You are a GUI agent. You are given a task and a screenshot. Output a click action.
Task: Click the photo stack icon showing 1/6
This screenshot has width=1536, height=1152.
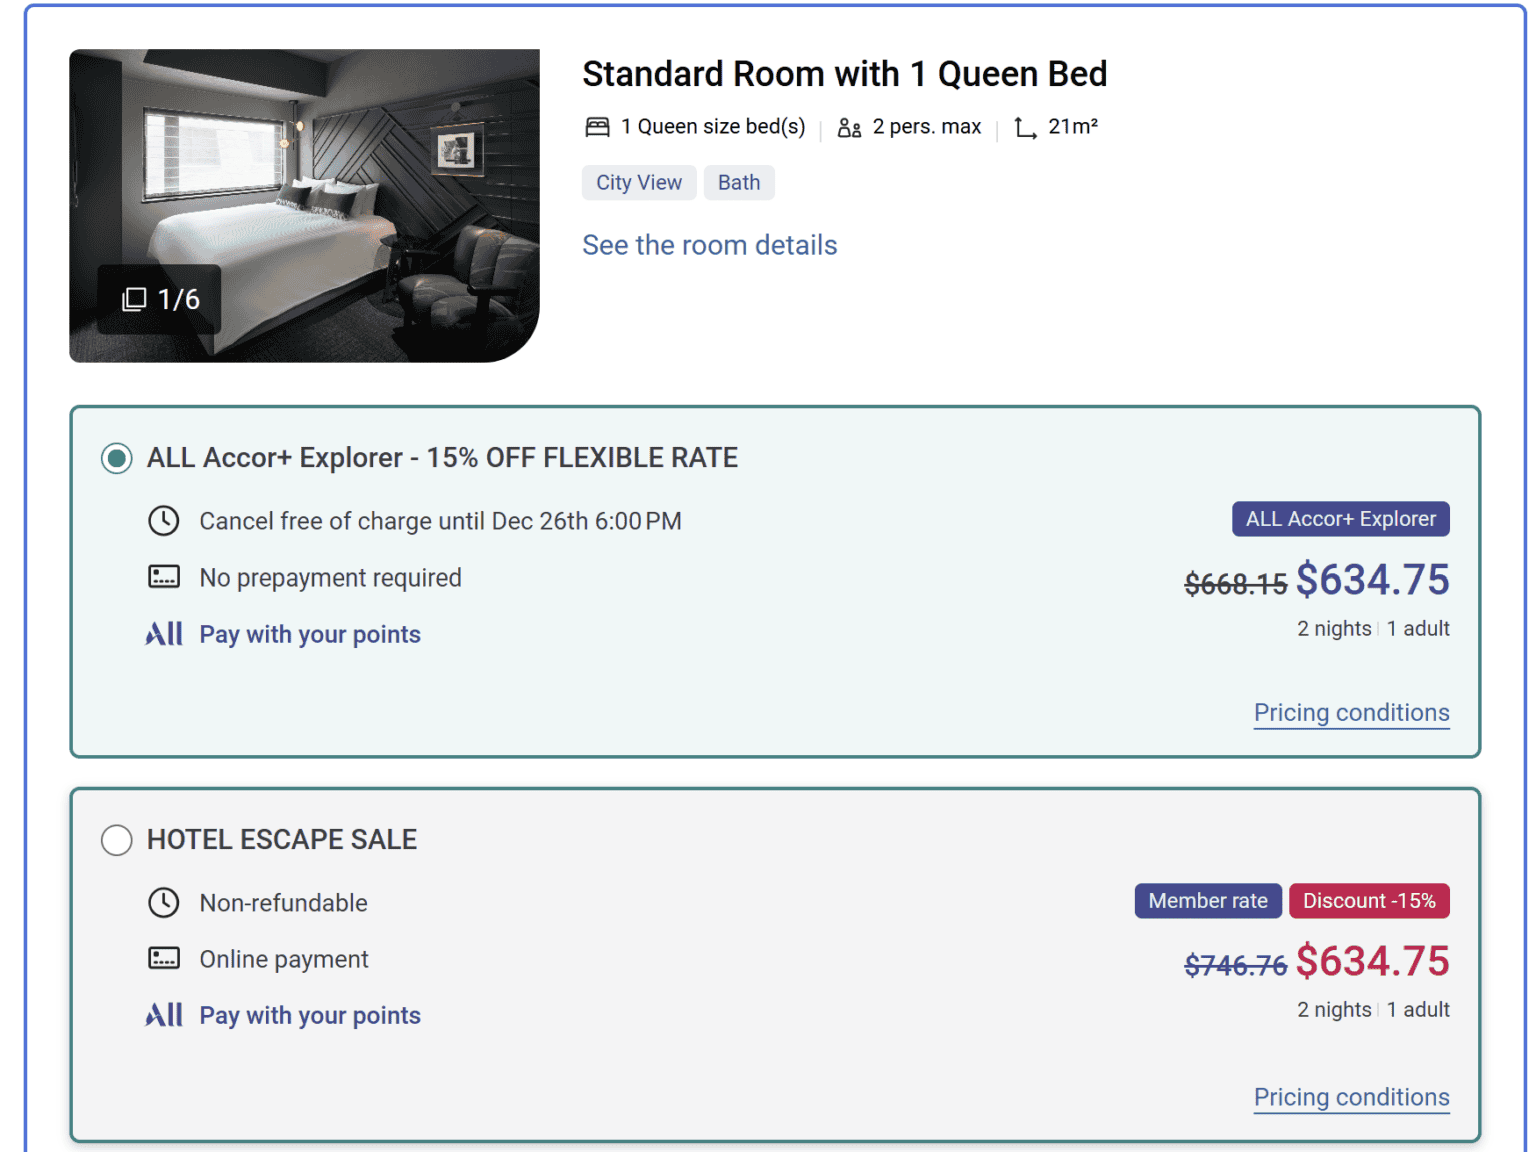point(135,298)
